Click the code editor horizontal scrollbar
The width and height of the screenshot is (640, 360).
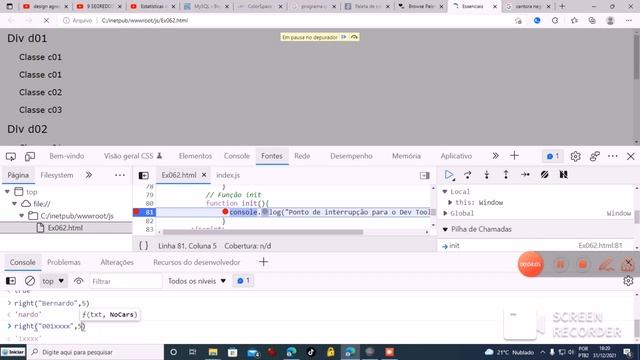pyautogui.click(x=263, y=232)
